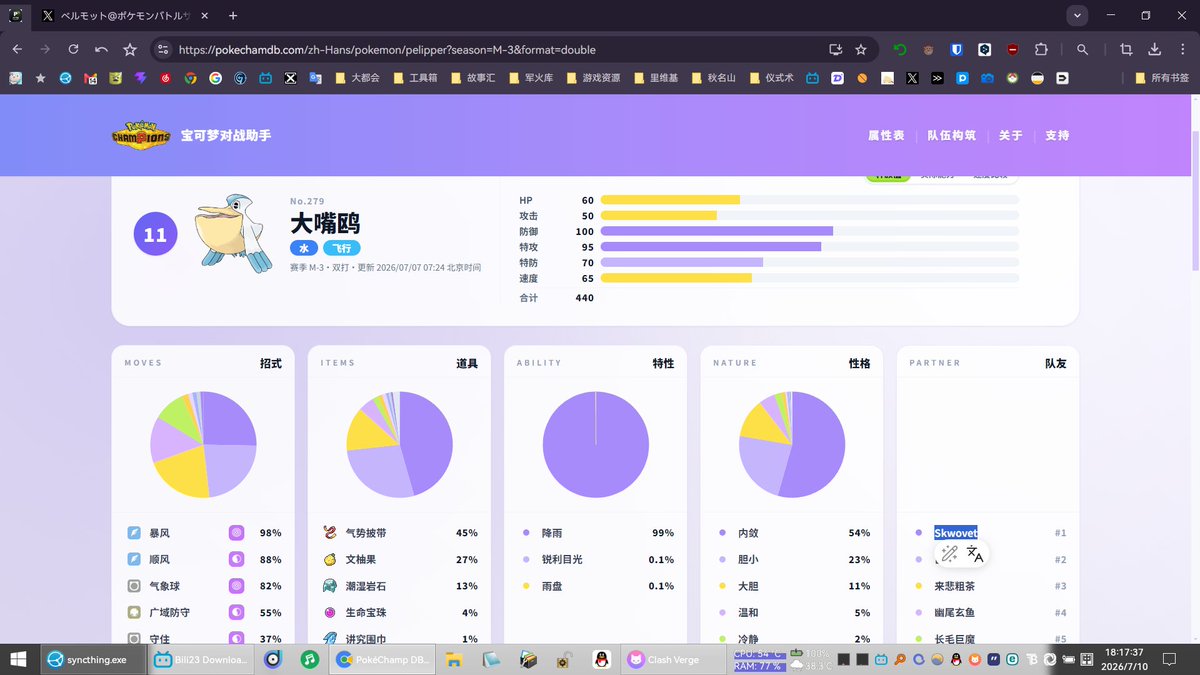Click the browser address bar URL
Image resolution: width=1200 pixels, height=675 pixels.
387,49
